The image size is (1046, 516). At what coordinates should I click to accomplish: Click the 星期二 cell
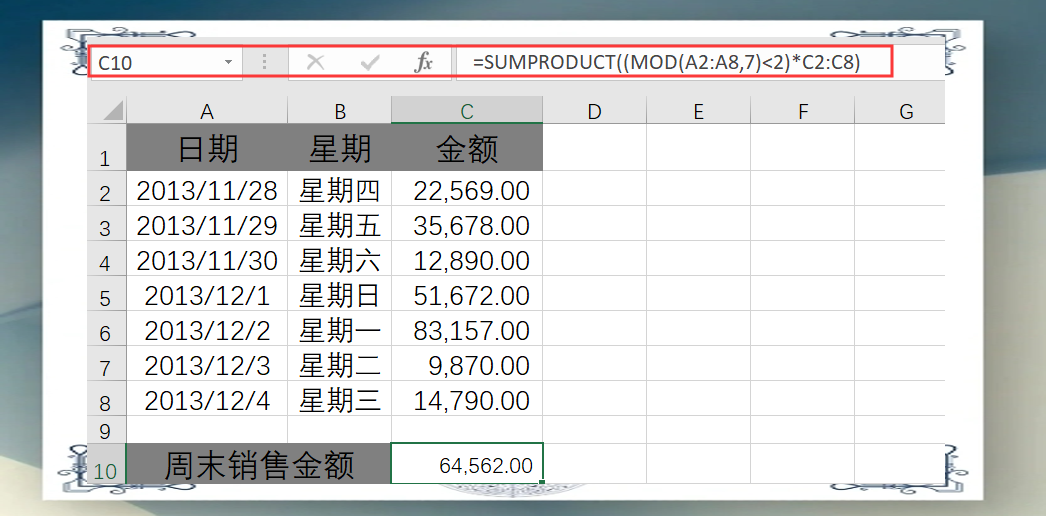340,363
